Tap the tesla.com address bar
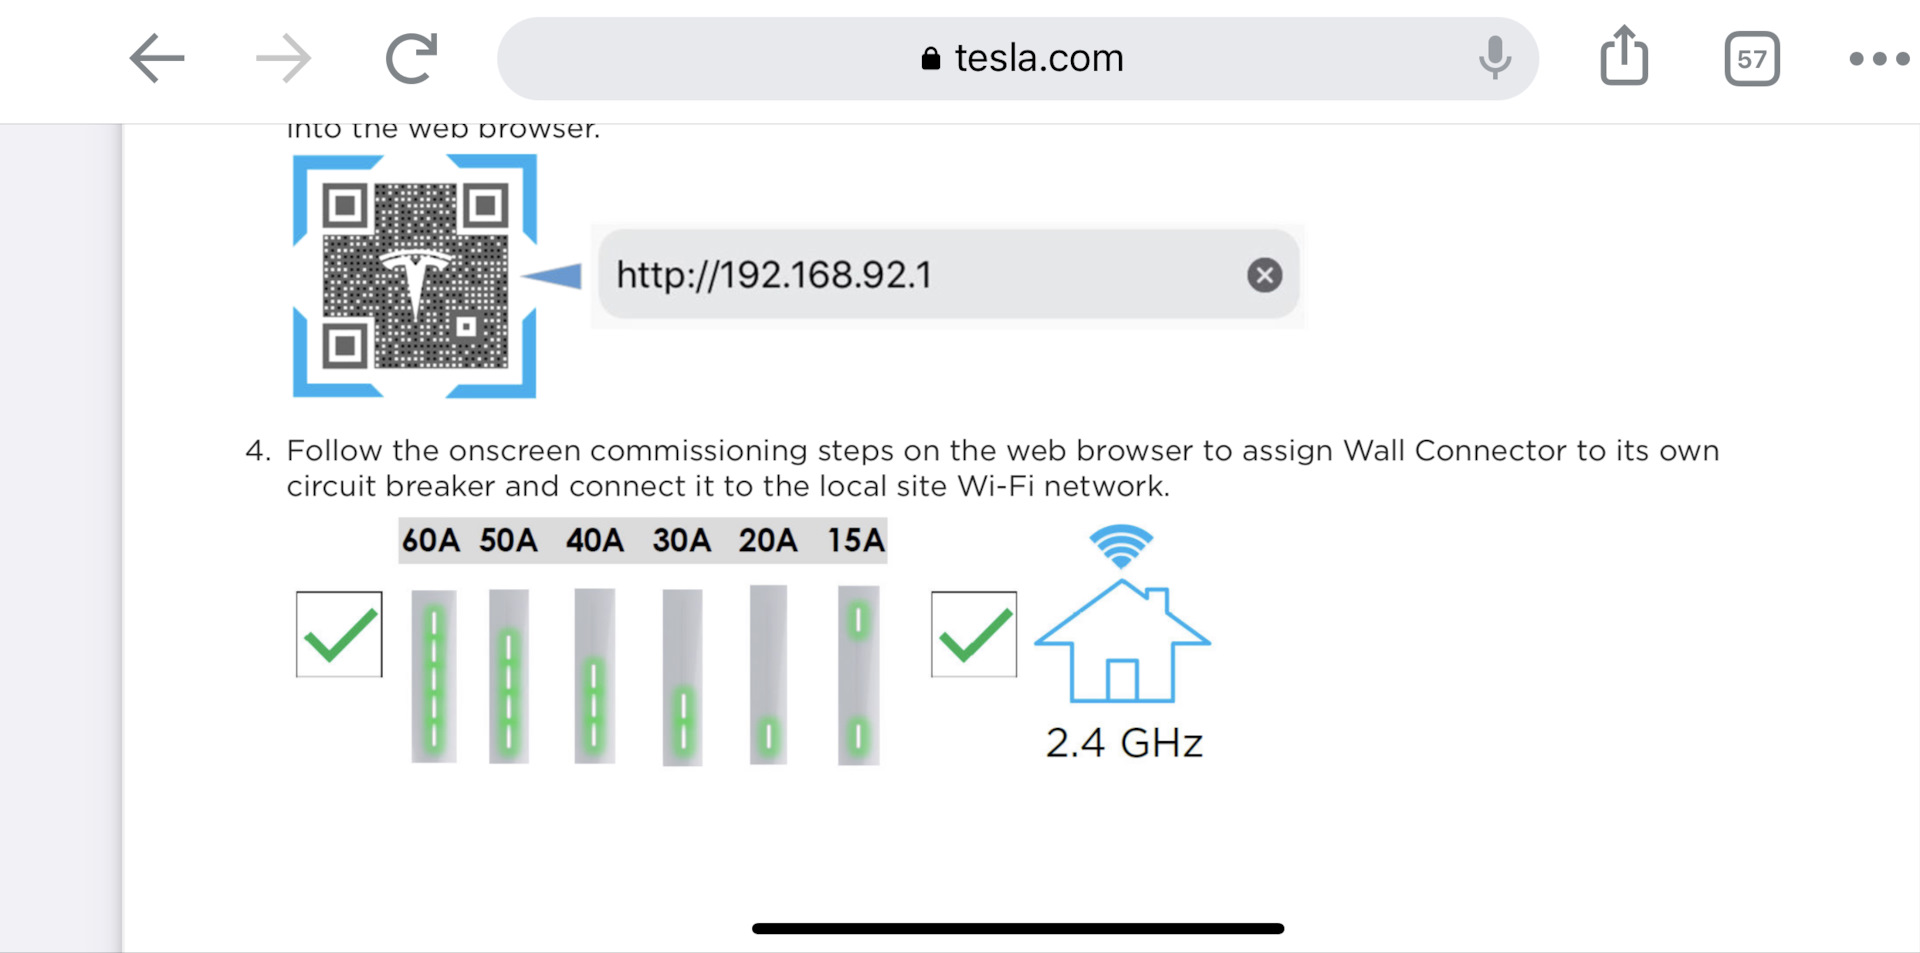This screenshot has height=953, width=1920. pyautogui.click(x=1017, y=58)
